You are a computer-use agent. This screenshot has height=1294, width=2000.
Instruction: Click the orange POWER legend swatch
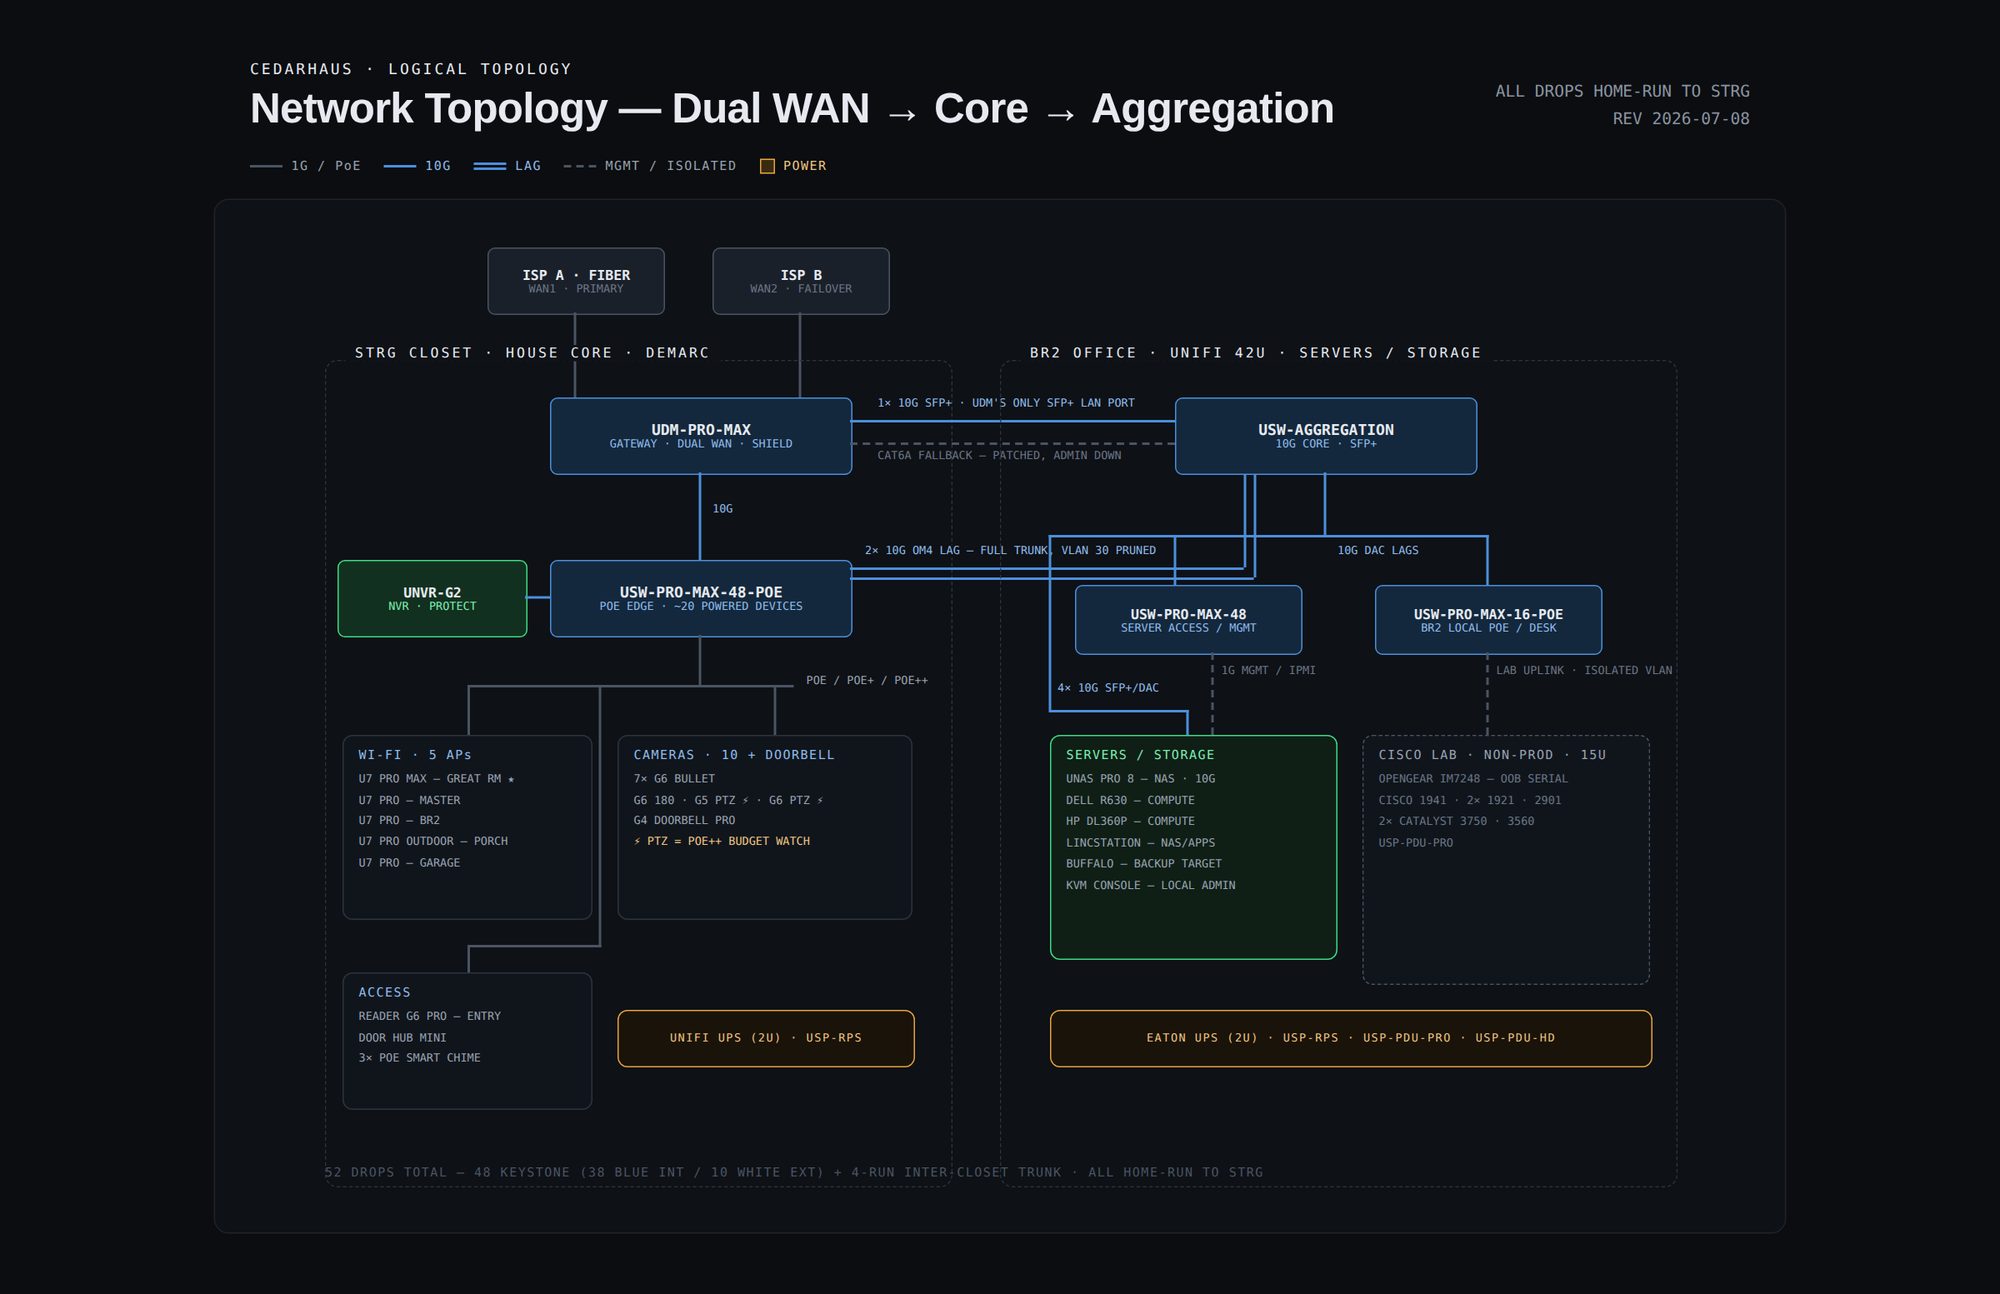pos(767,166)
